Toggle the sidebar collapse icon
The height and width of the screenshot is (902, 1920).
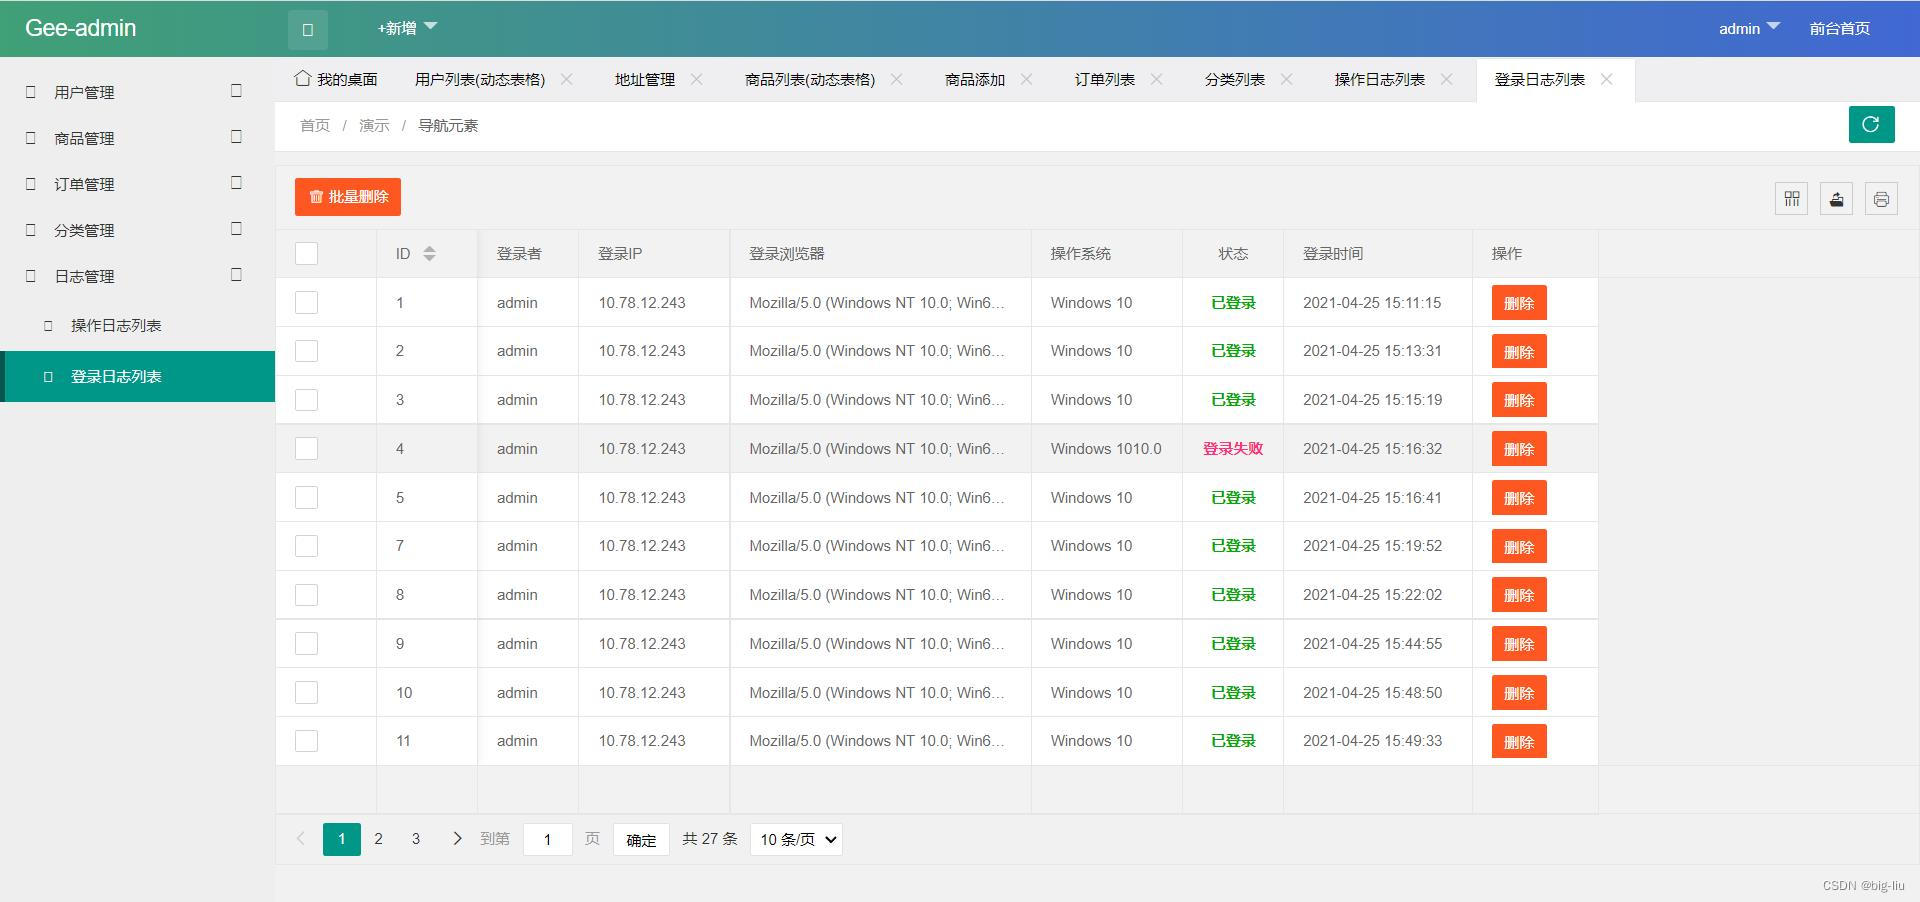308,29
